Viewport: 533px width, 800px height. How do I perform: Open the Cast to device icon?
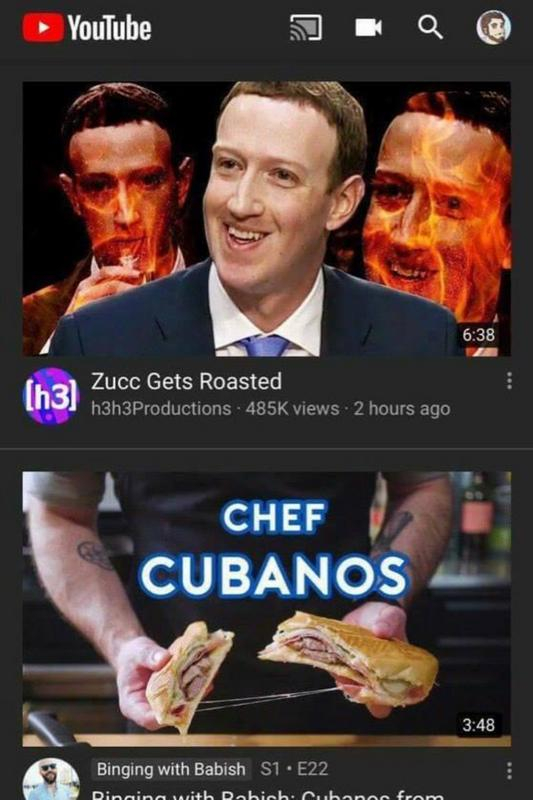(x=306, y=27)
